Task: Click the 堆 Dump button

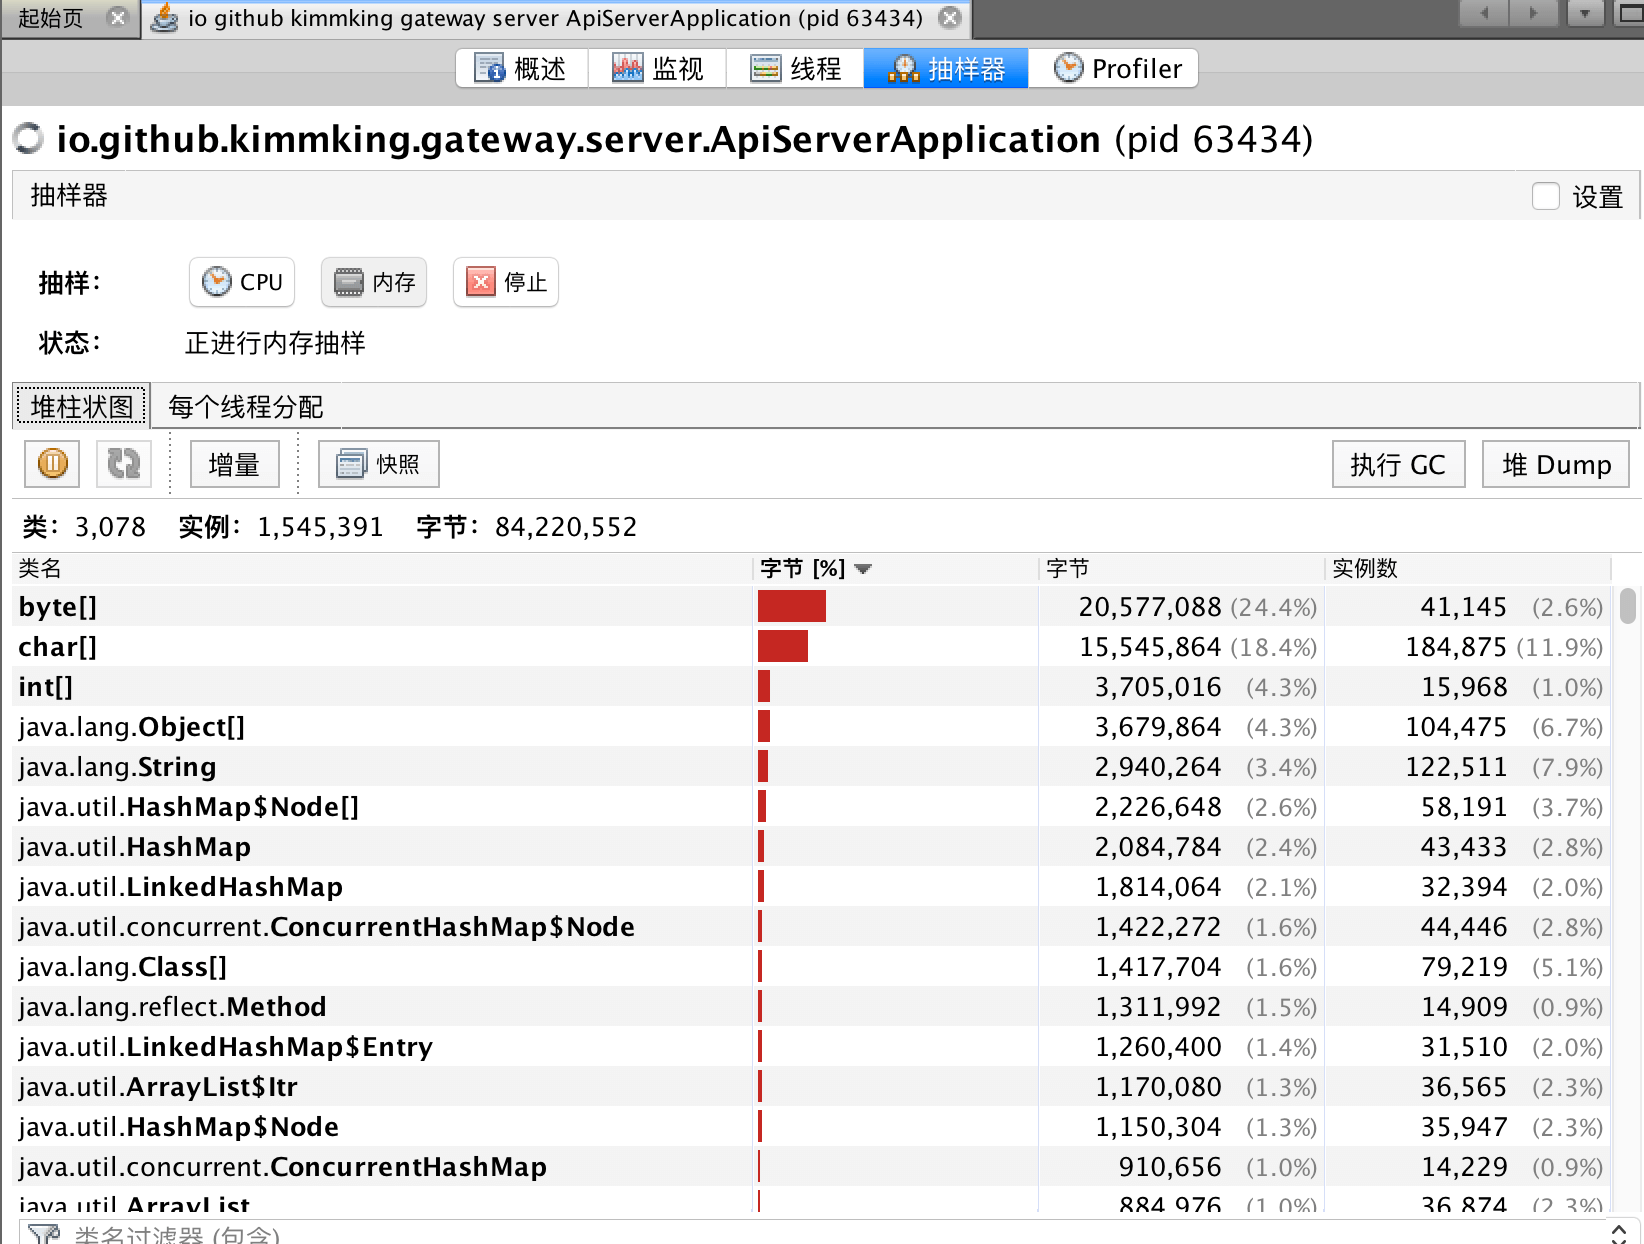Action: [1555, 465]
